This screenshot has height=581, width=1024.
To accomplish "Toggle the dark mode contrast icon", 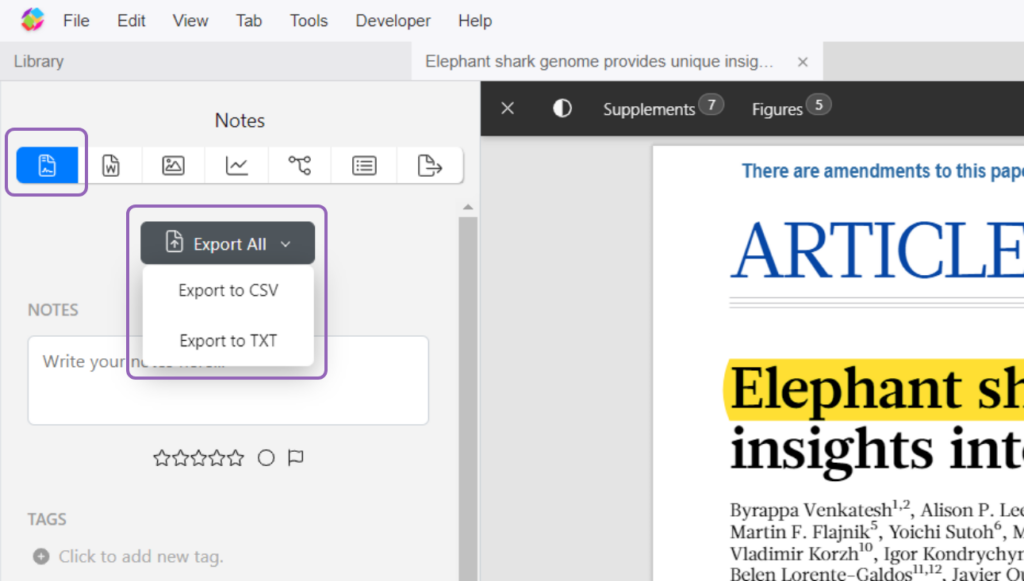I will (562, 108).
